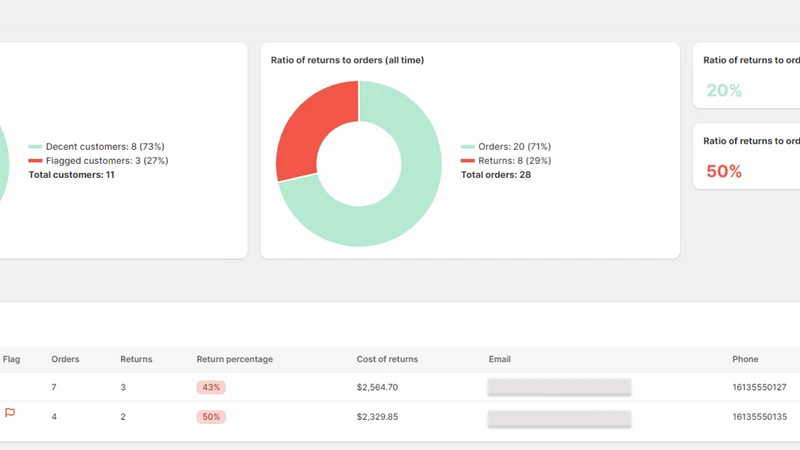
Task: Click the returns value 2
Action: click(123, 417)
